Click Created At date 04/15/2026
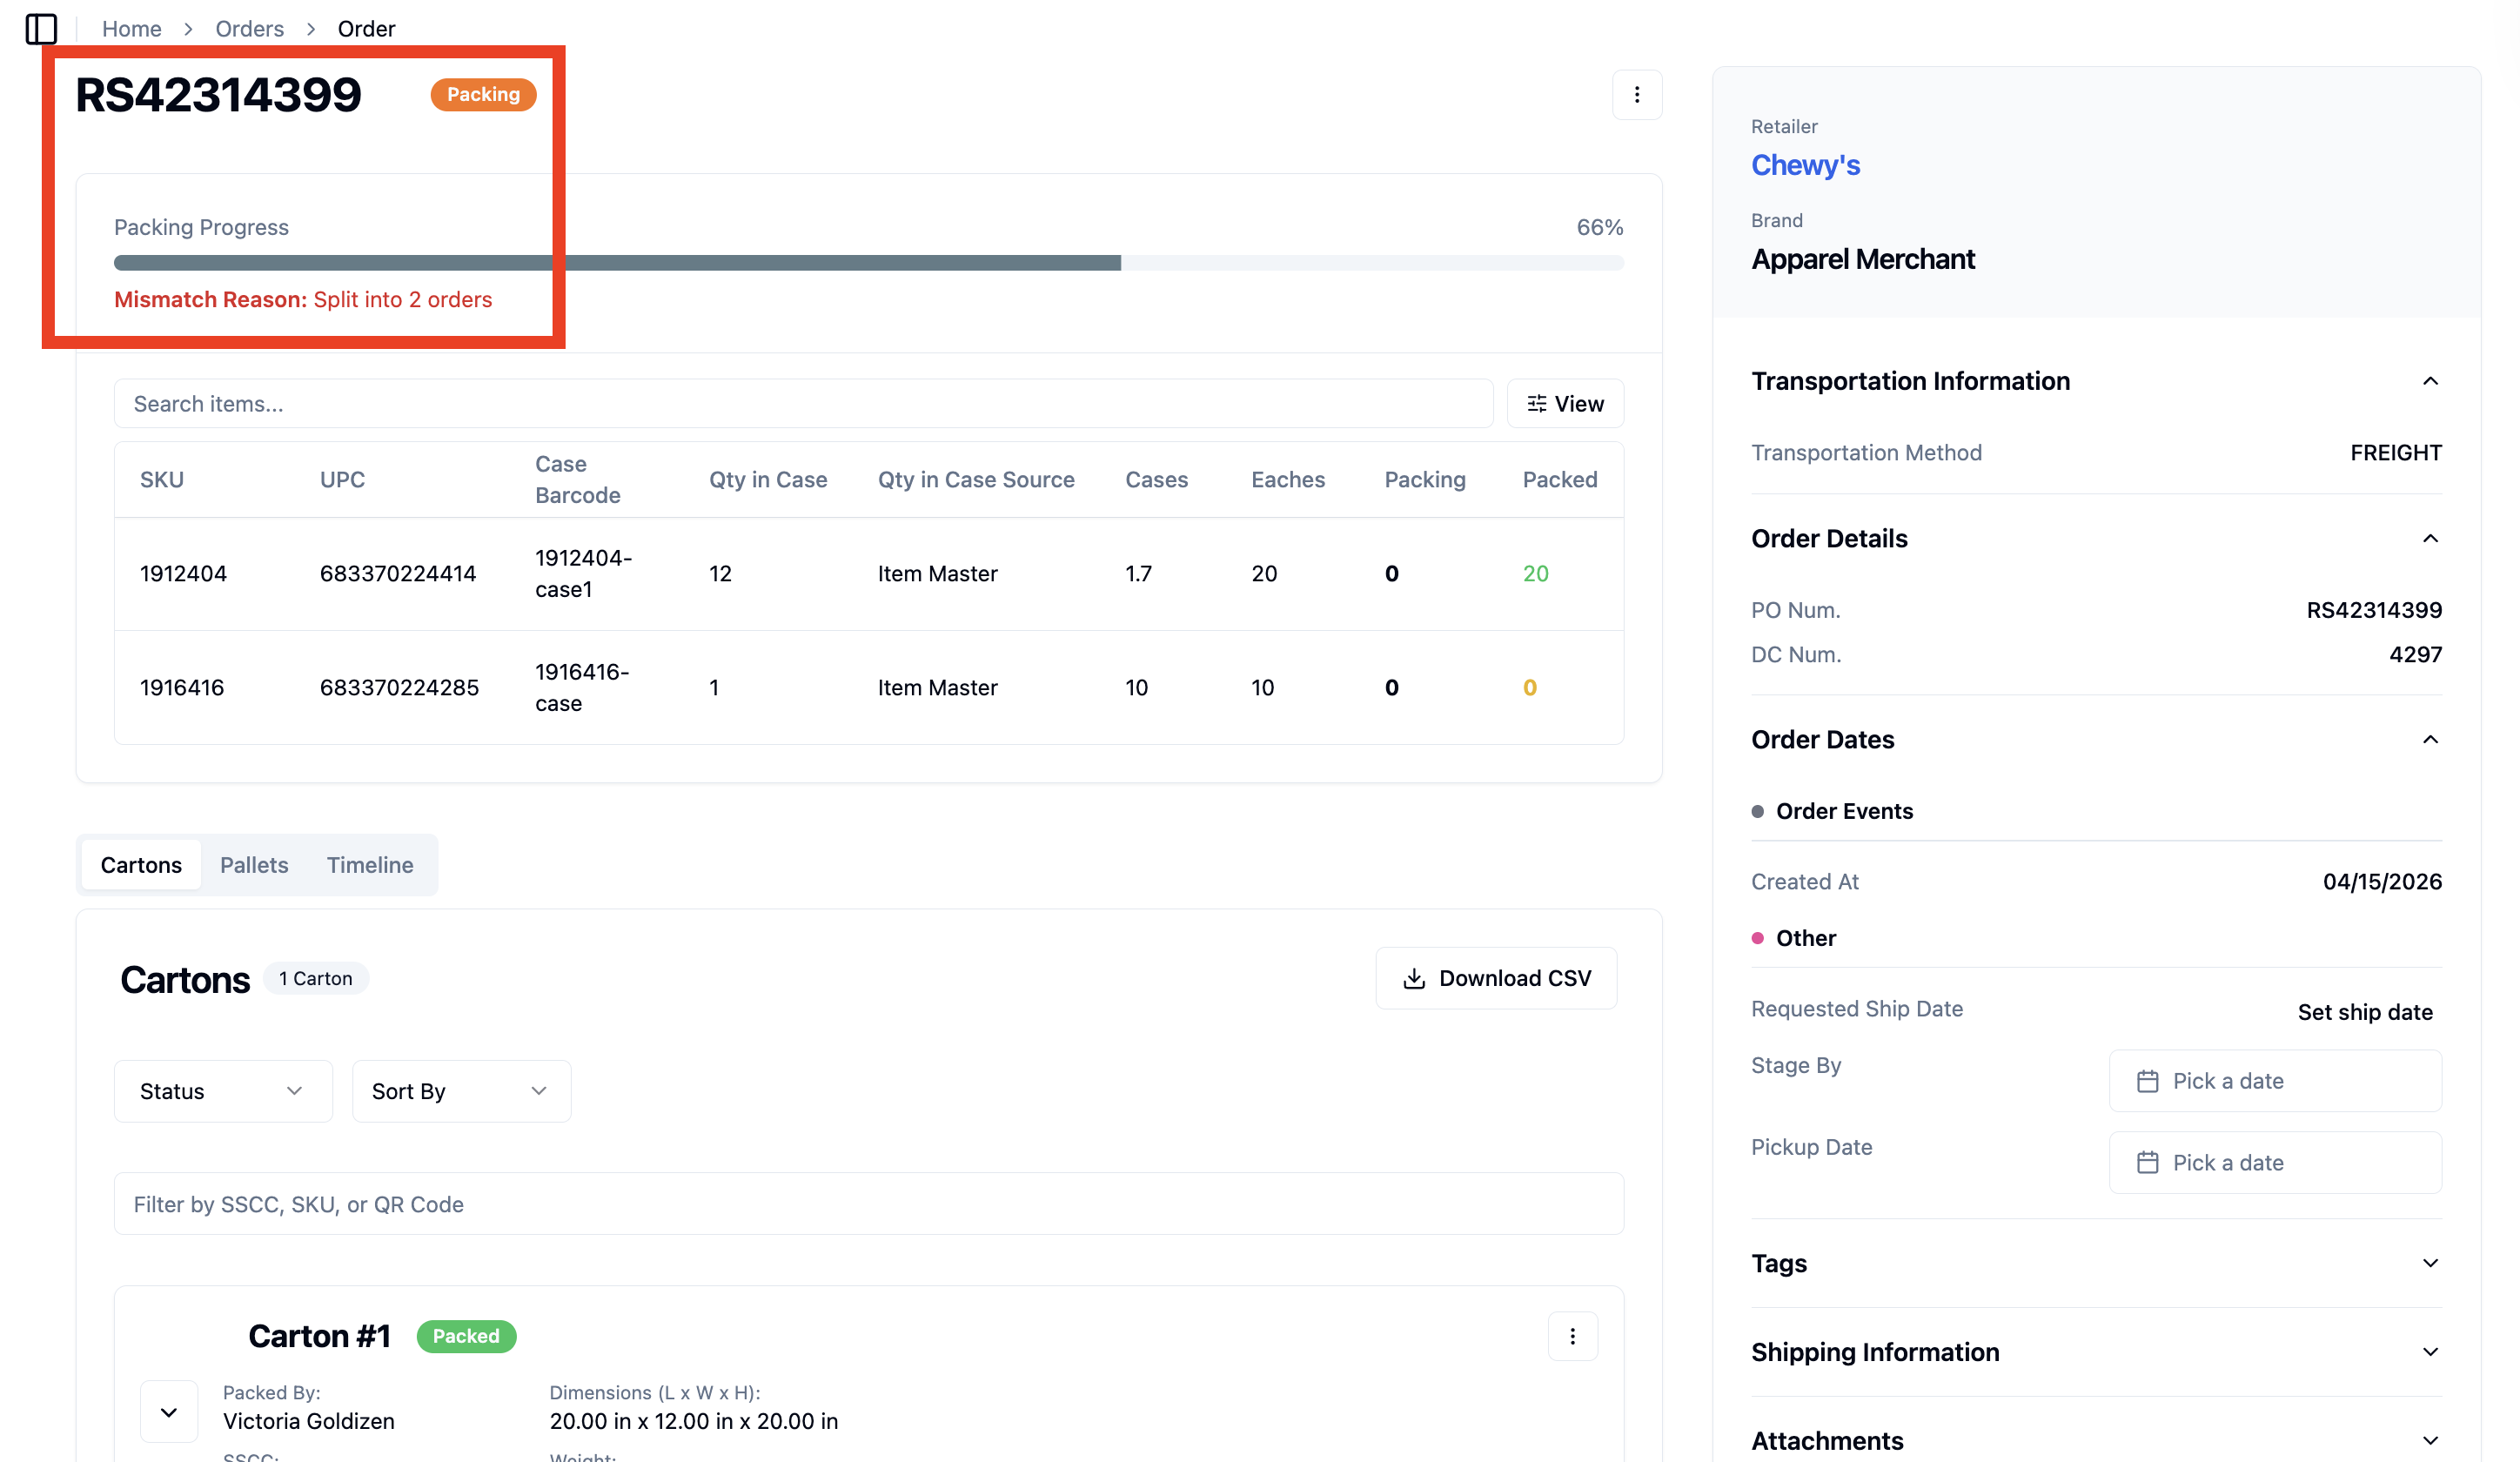Image resolution: width=2520 pixels, height=1462 pixels. pyautogui.click(x=2382, y=882)
